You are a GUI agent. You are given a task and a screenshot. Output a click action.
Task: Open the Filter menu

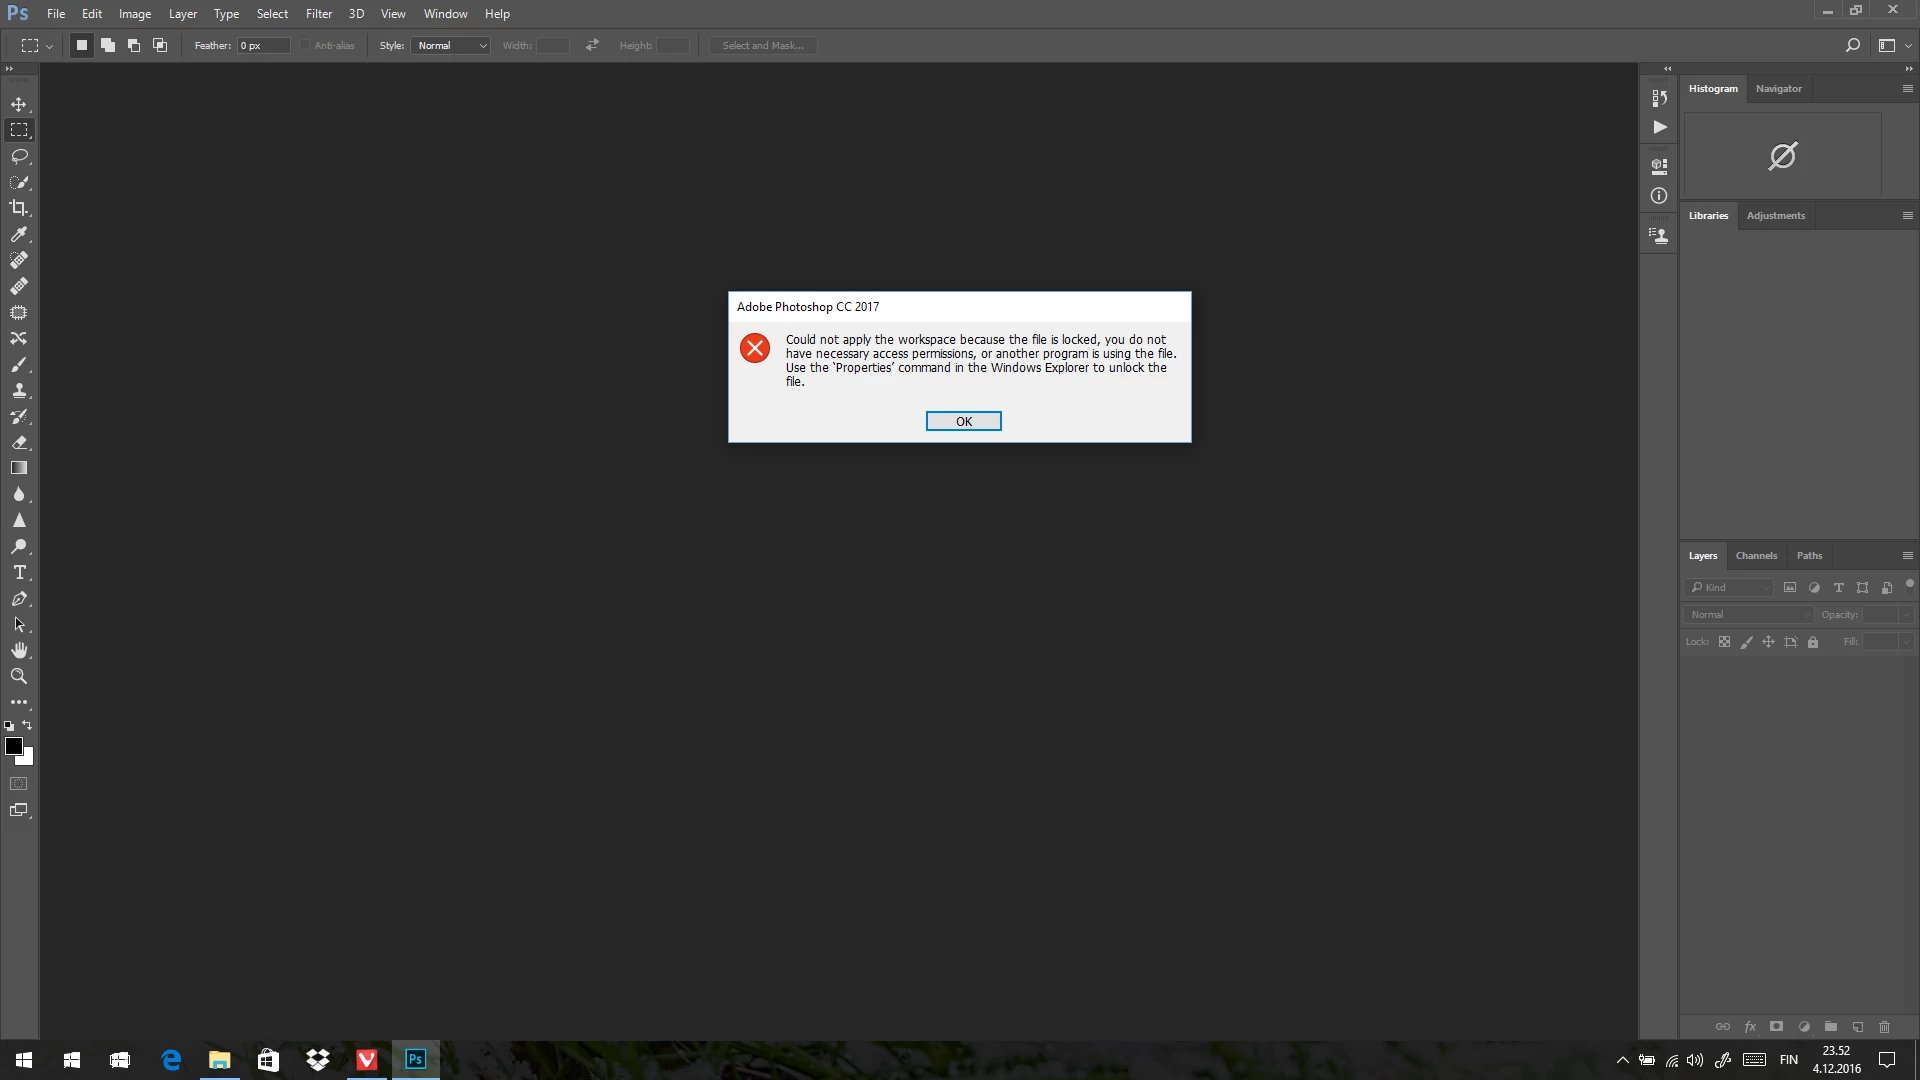click(x=319, y=14)
